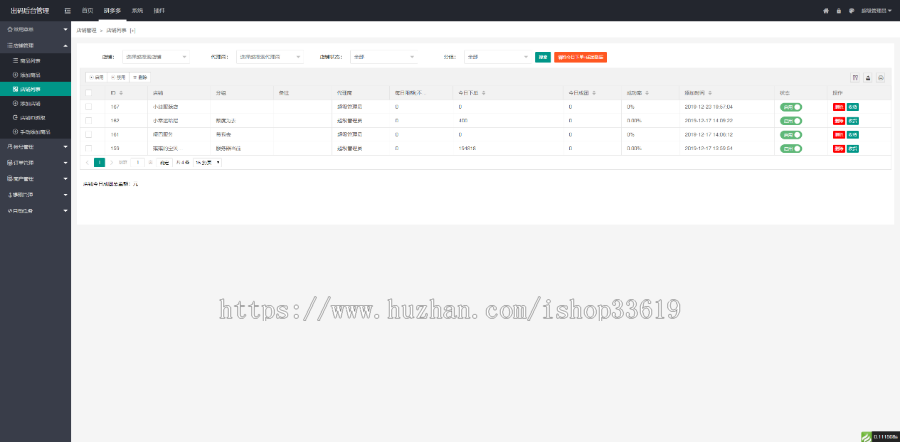Switch to the 插件 top tab
This screenshot has width=900, height=442.
tap(159, 10)
